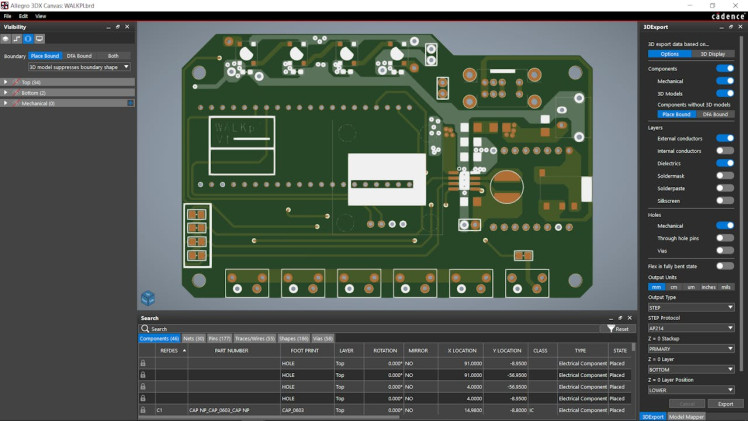
Task: Click the Export button
Action: (725, 404)
